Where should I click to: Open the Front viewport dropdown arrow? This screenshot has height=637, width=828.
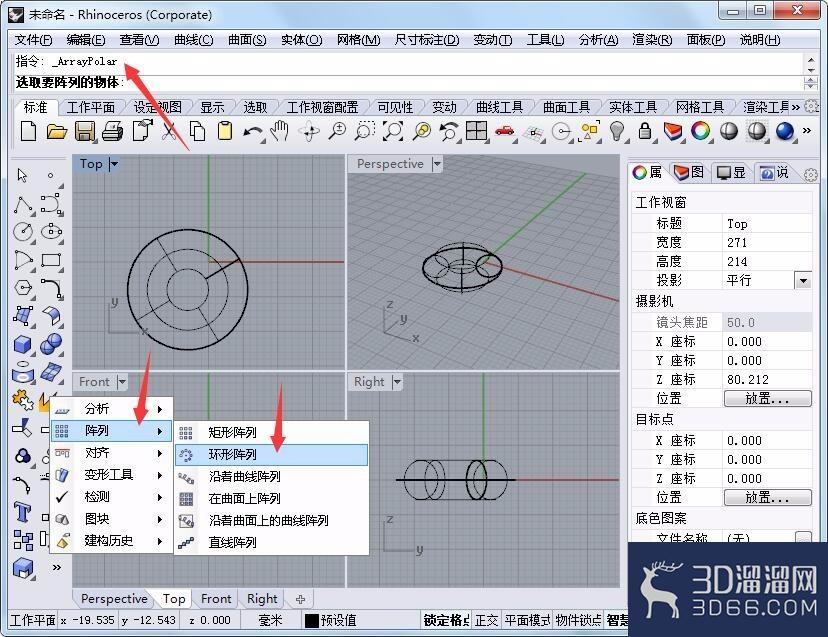122,381
